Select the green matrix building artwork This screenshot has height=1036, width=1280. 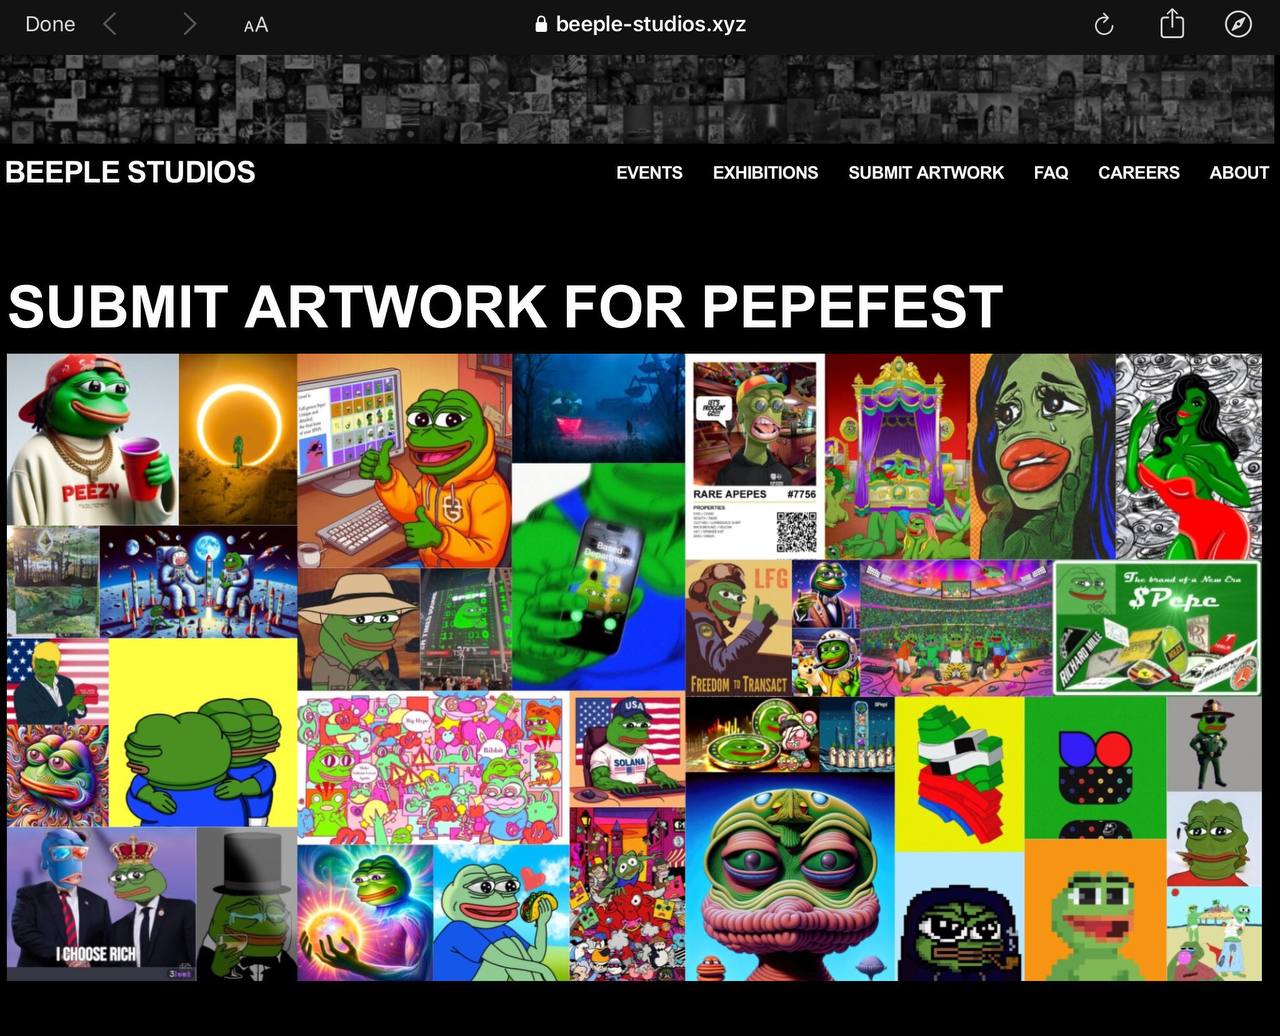[465, 629]
